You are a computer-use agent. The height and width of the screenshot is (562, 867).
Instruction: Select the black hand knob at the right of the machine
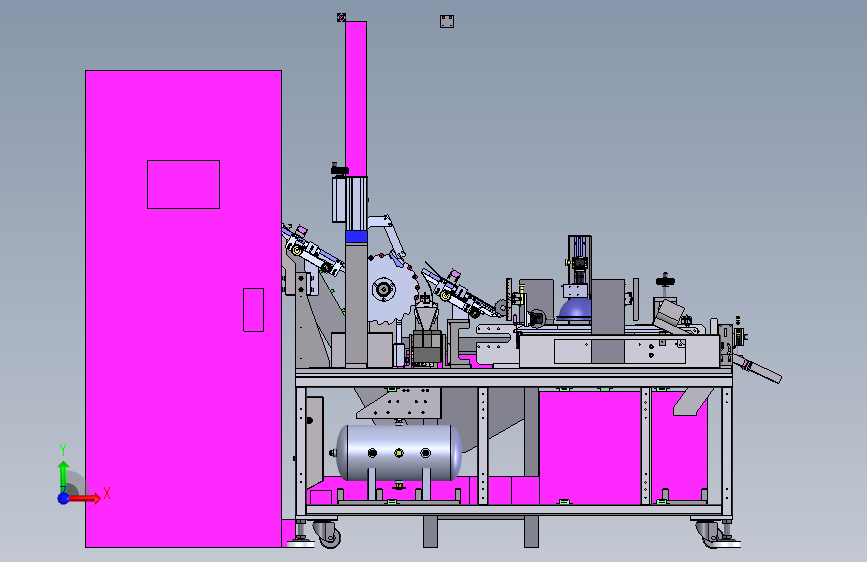(665, 280)
